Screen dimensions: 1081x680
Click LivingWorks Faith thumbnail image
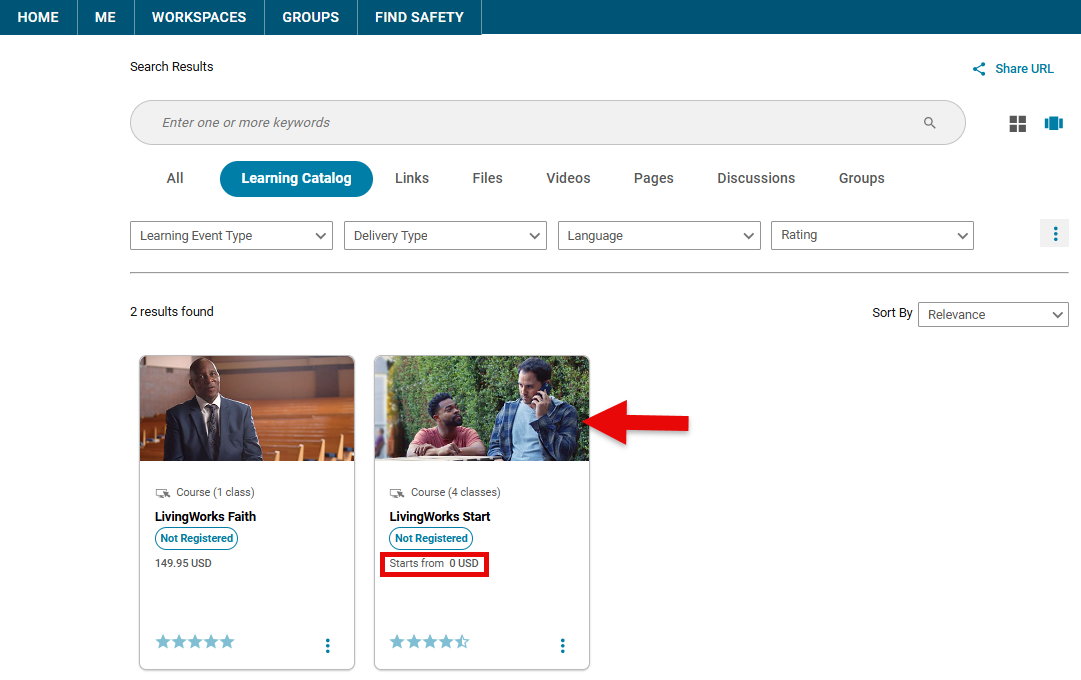pos(247,408)
